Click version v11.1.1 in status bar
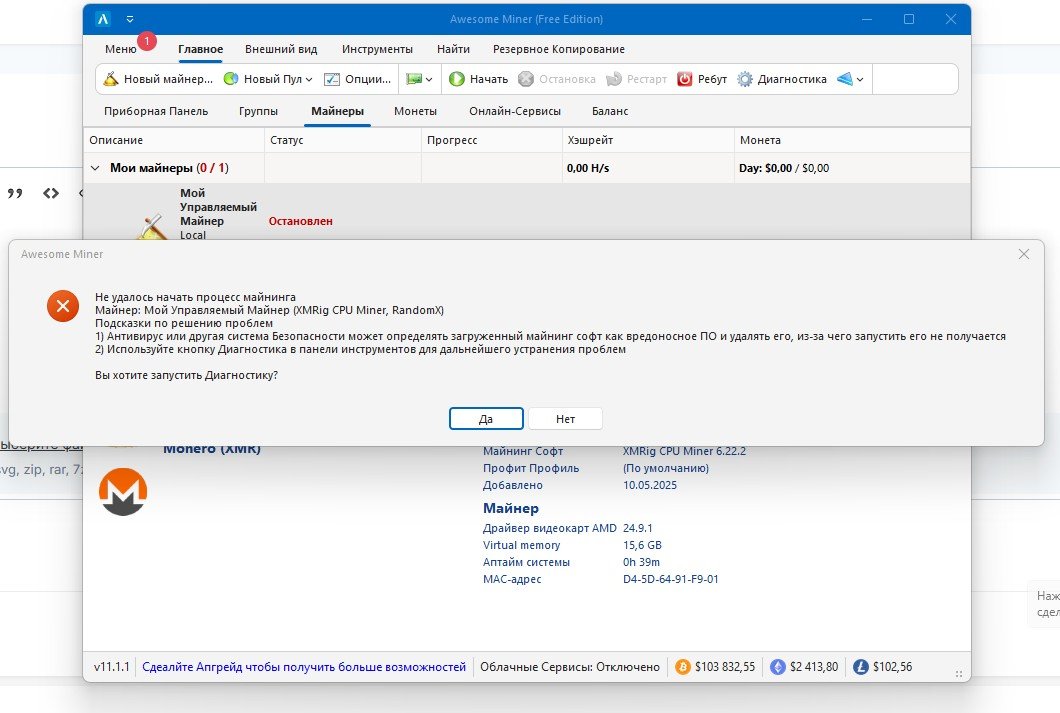This screenshot has height=713, width=1060. 112,667
